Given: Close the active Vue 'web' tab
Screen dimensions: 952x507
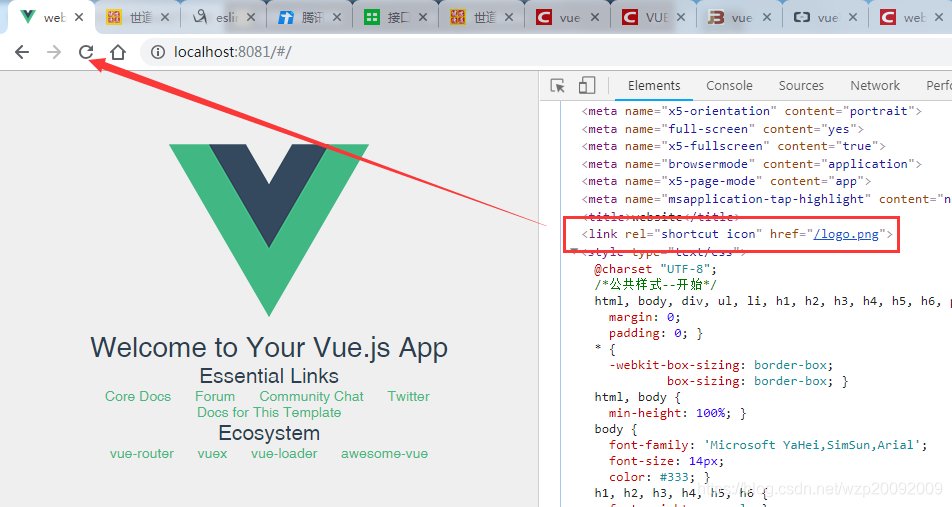Looking at the screenshot, I should pyautogui.click(x=79, y=18).
